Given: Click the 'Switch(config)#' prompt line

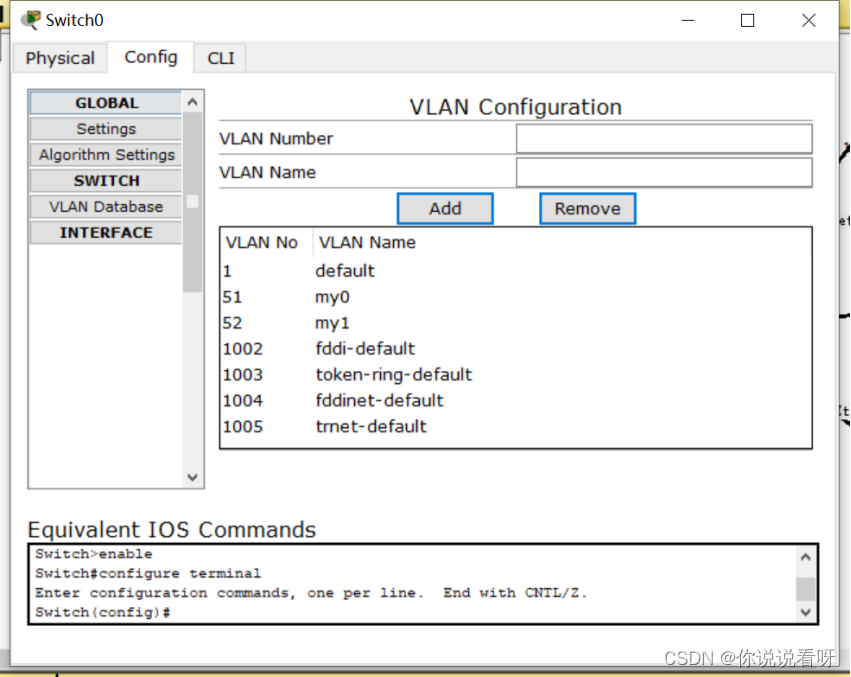Looking at the screenshot, I should click(103, 612).
